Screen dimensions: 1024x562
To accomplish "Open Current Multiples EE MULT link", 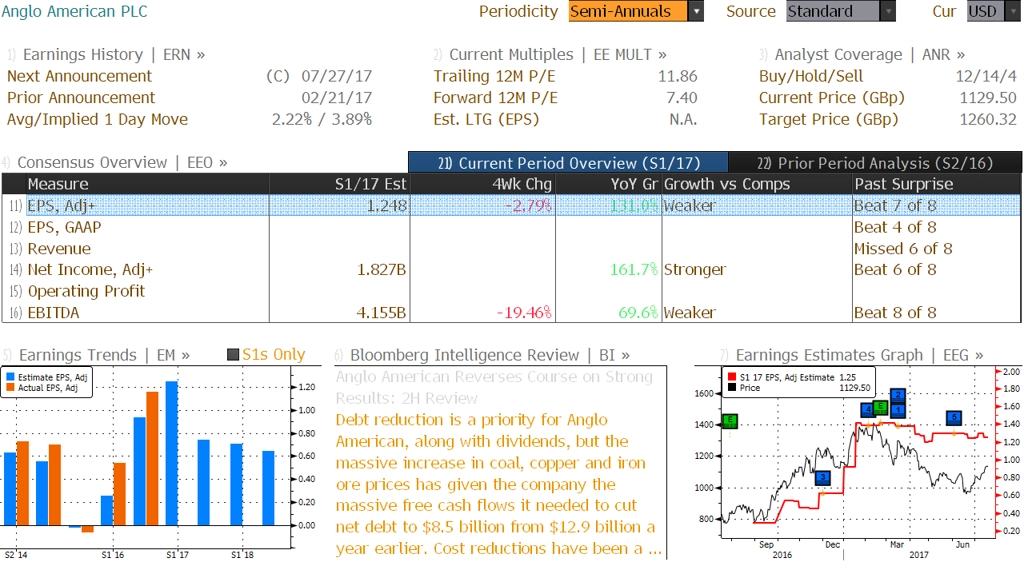I will [x=558, y=54].
